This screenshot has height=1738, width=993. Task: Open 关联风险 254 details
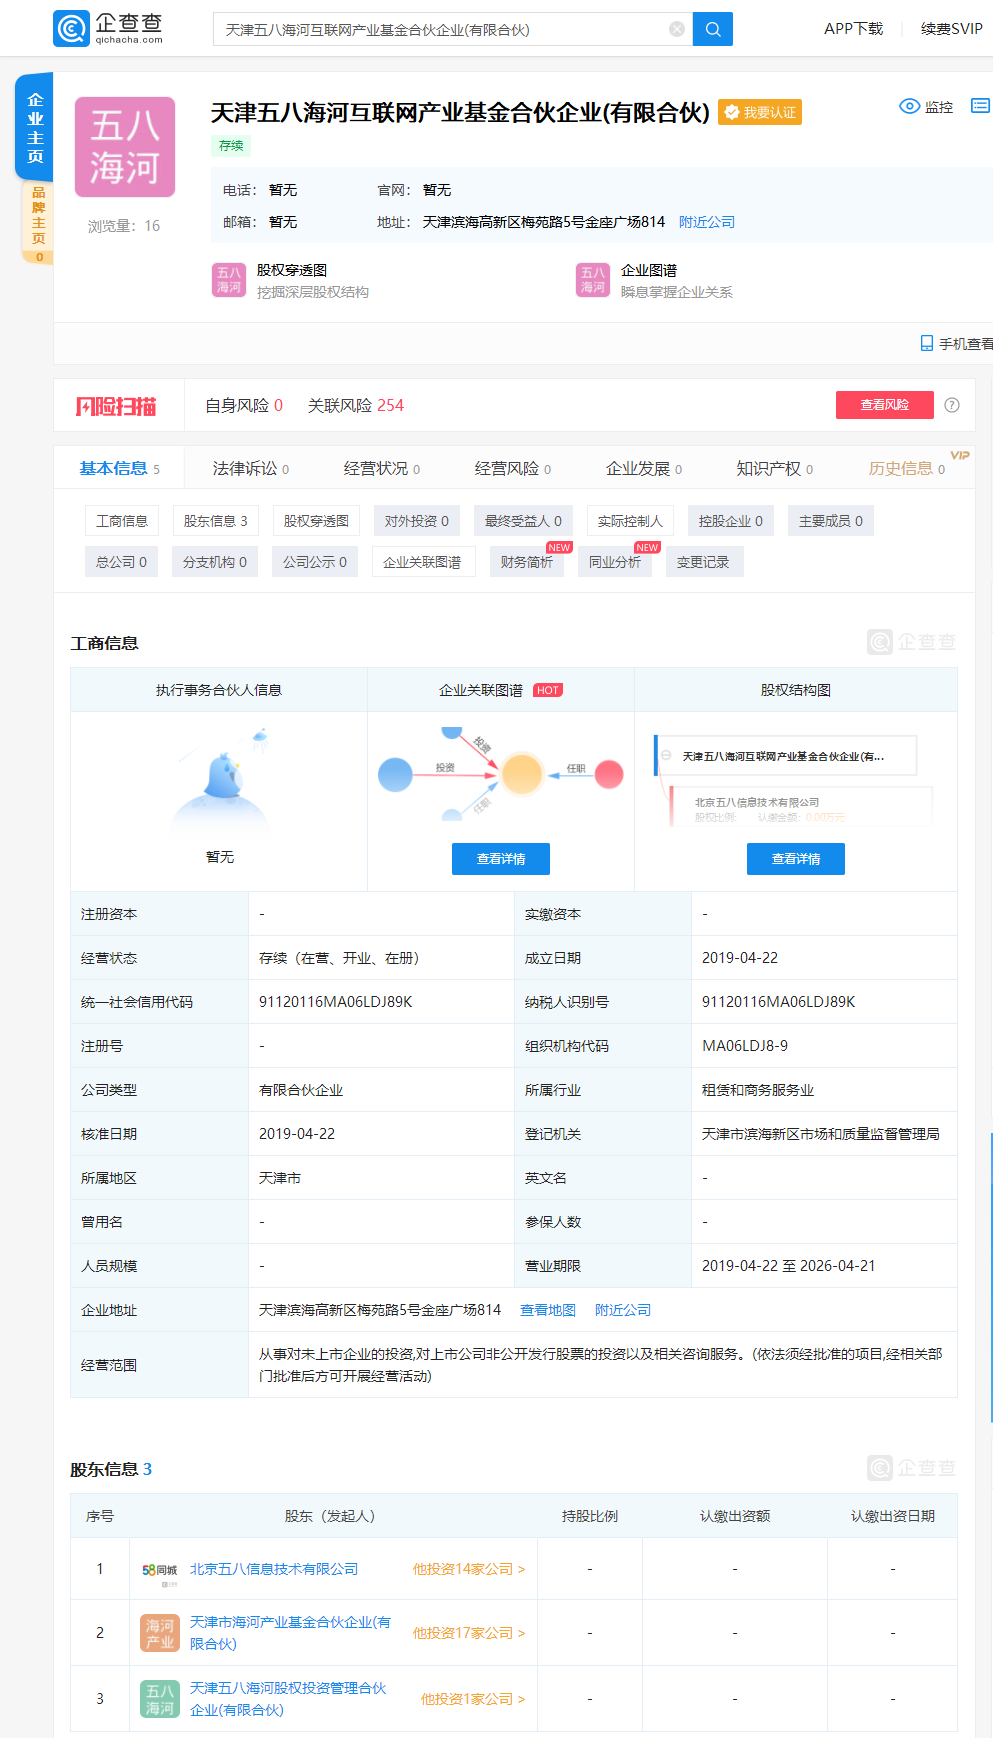(x=356, y=406)
